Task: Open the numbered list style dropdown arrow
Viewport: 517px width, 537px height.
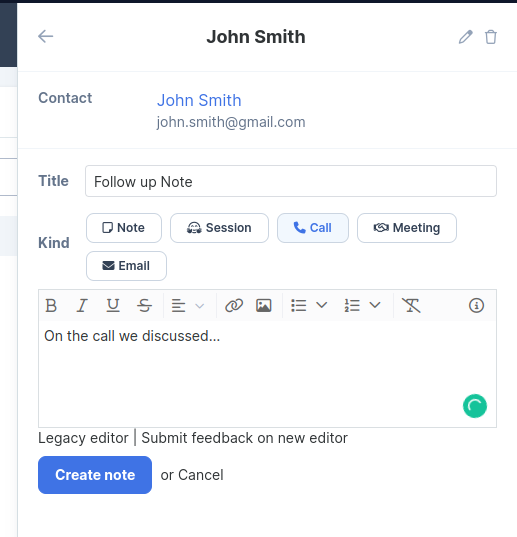Action: pyautogui.click(x=375, y=305)
